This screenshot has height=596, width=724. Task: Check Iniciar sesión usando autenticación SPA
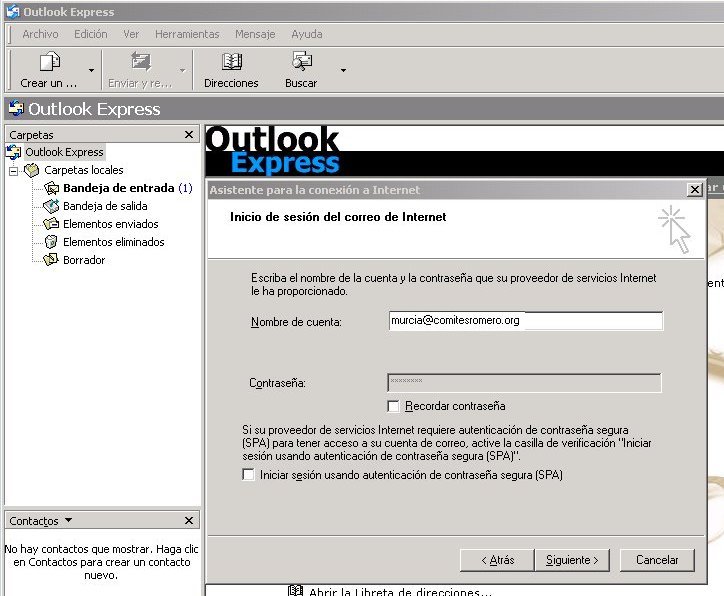tap(249, 475)
